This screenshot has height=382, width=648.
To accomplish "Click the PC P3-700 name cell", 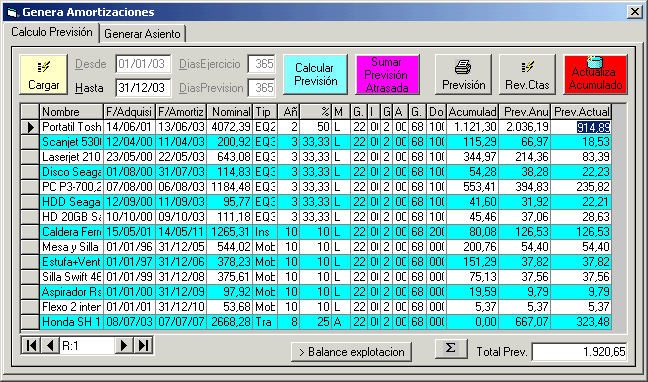I will click(x=71, y=187).
